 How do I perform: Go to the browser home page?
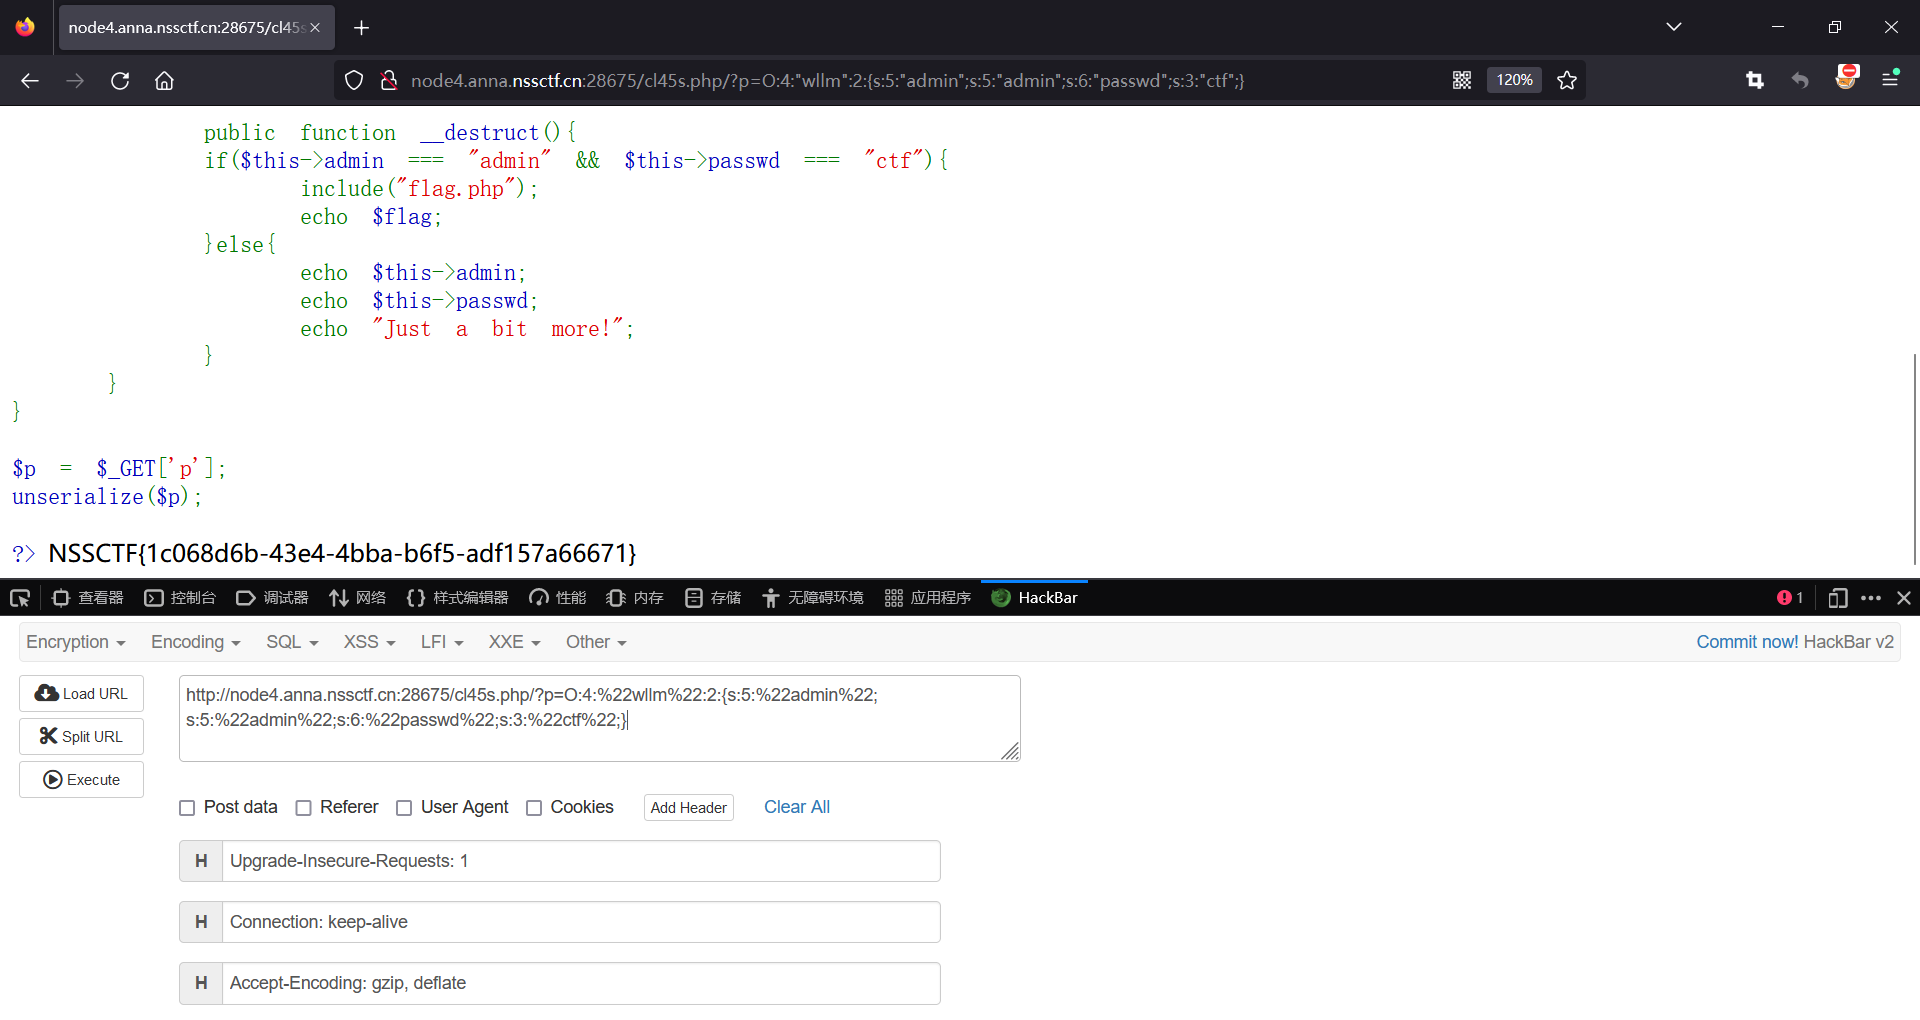165,81
